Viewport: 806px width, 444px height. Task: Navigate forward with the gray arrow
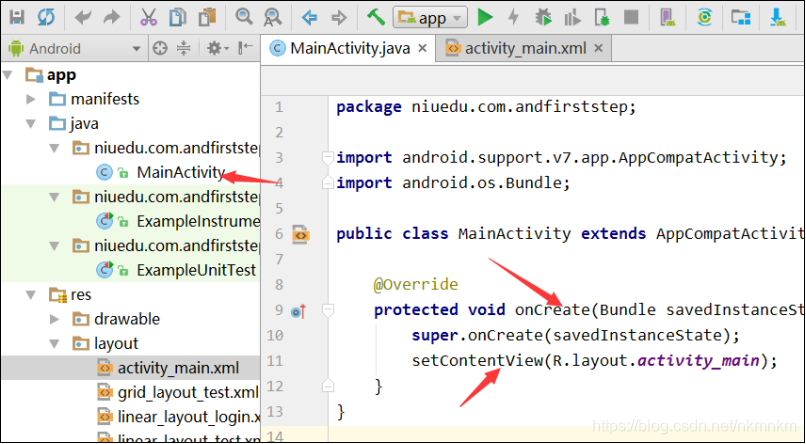339,18
